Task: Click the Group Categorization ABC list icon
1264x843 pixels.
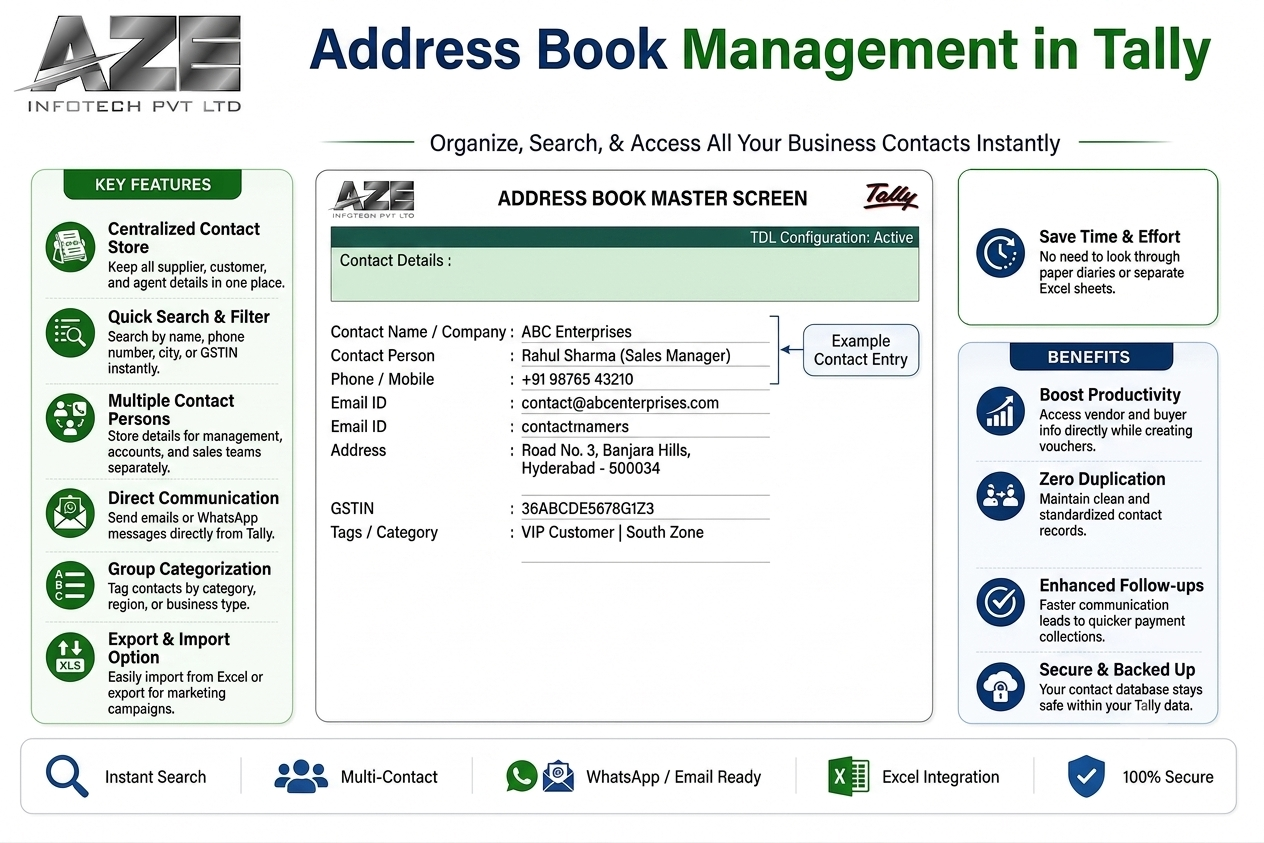Action: click(71, 585)
